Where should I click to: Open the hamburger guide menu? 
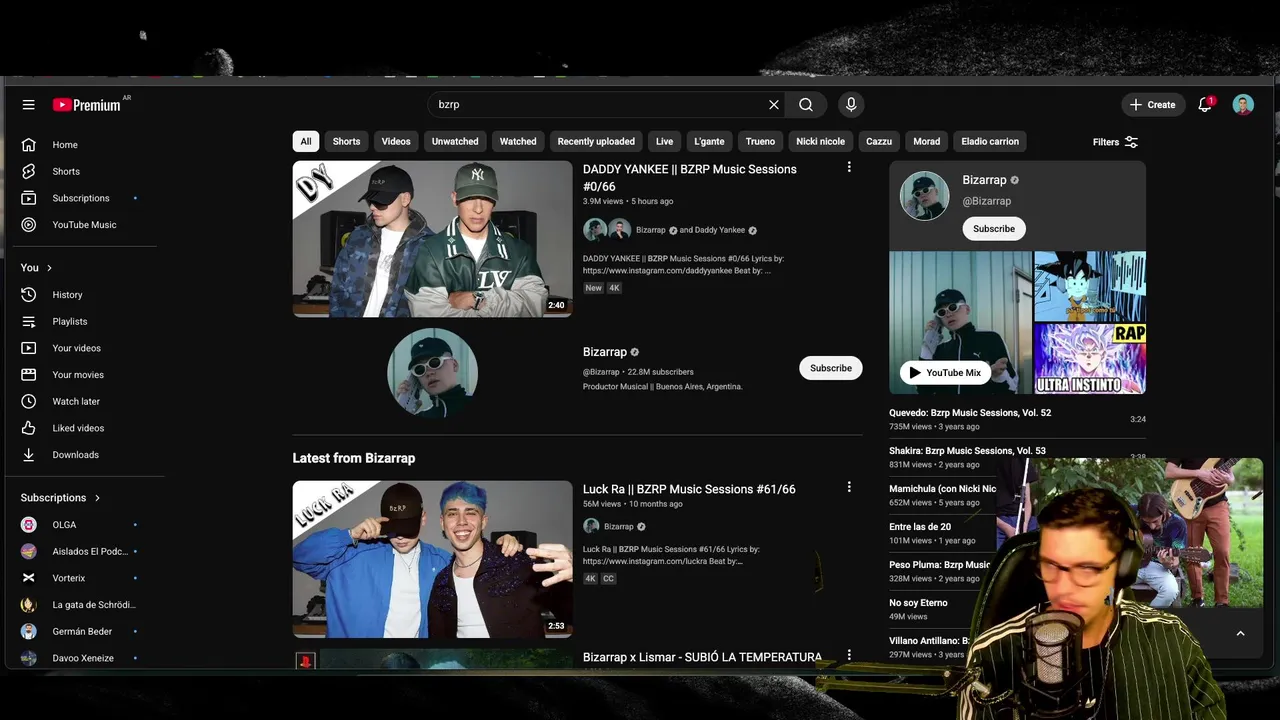pyautogui.click(x=28, y=104)
